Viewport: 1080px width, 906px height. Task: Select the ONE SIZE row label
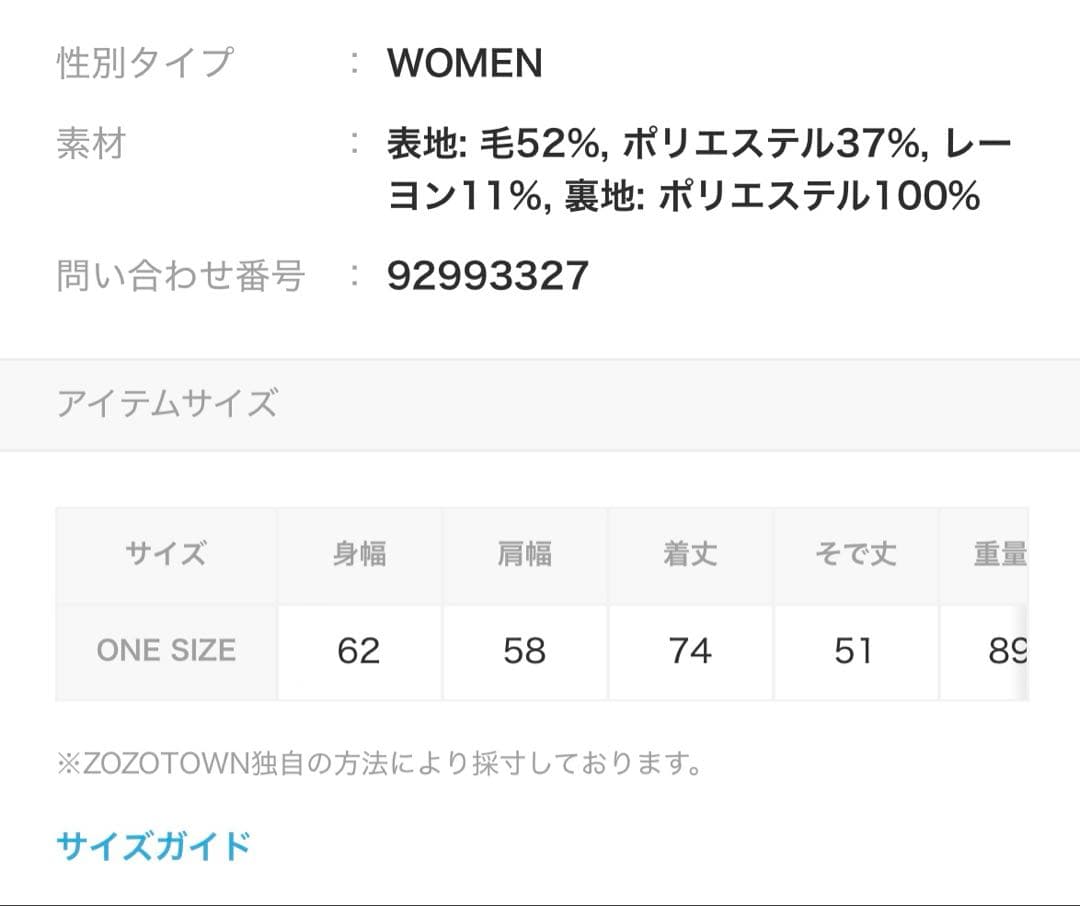[166, 651]
